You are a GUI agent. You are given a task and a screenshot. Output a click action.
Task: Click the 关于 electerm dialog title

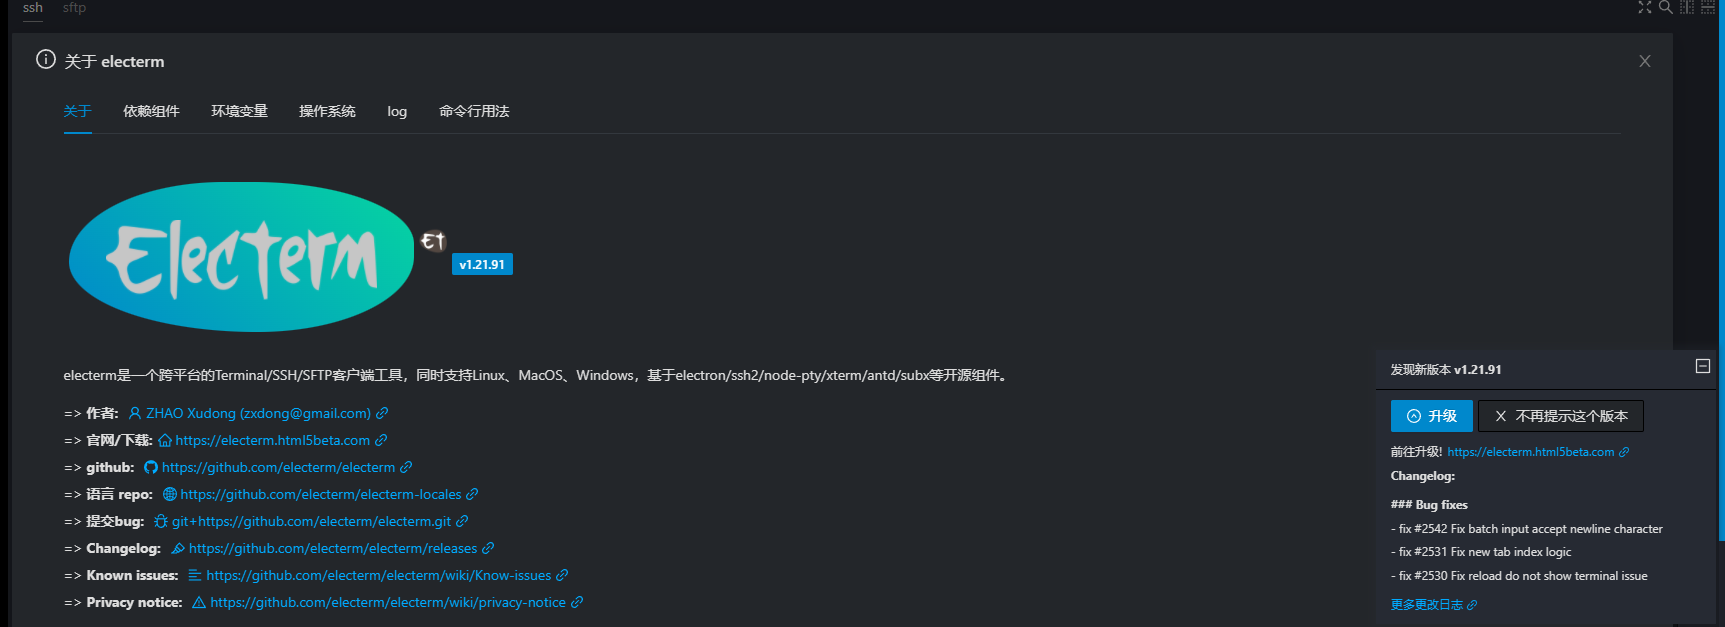114,61
